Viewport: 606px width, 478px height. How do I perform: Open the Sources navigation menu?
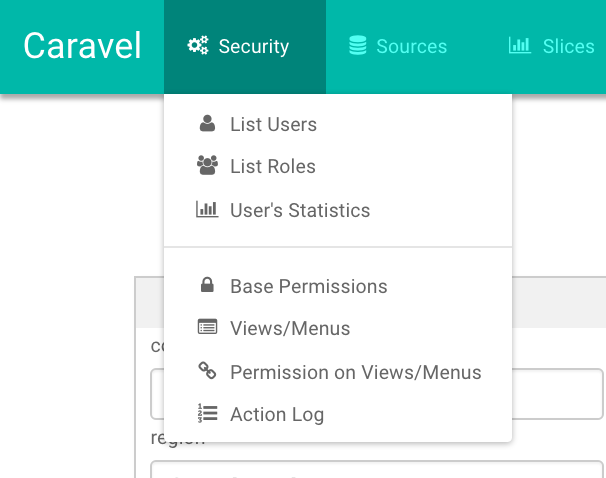(x=398, y=46)
